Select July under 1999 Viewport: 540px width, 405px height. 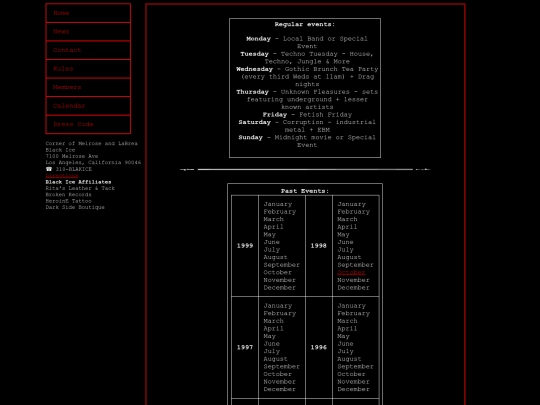[271, 250]
